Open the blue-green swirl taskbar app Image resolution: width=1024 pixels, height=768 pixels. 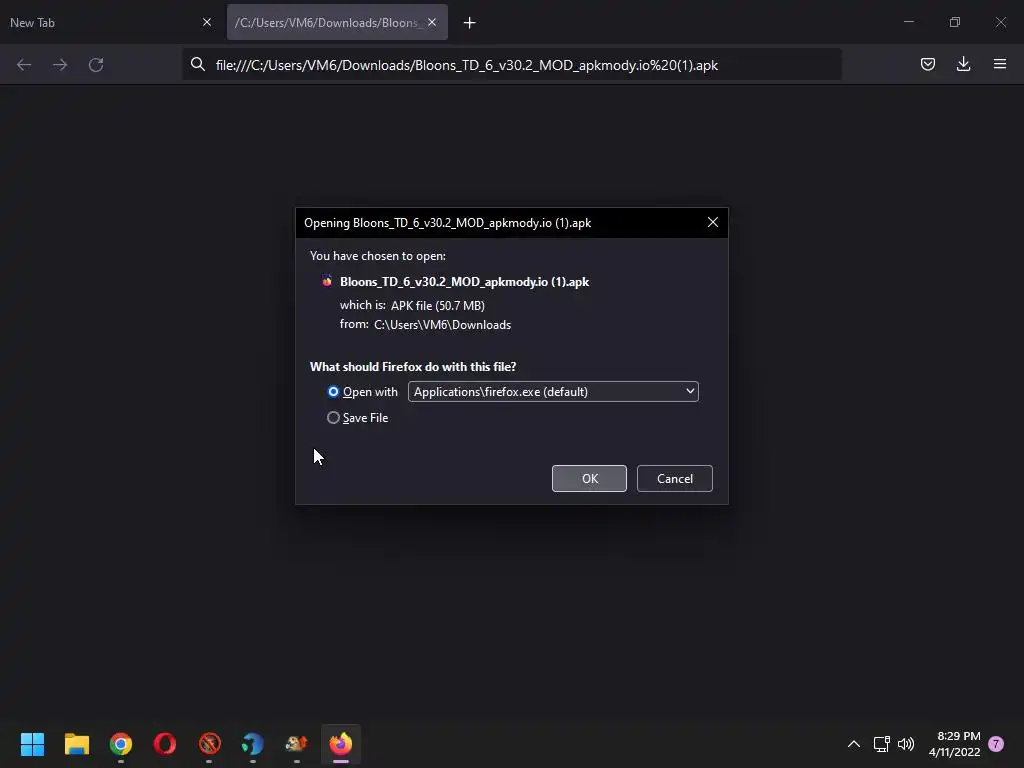coord(252,744)
